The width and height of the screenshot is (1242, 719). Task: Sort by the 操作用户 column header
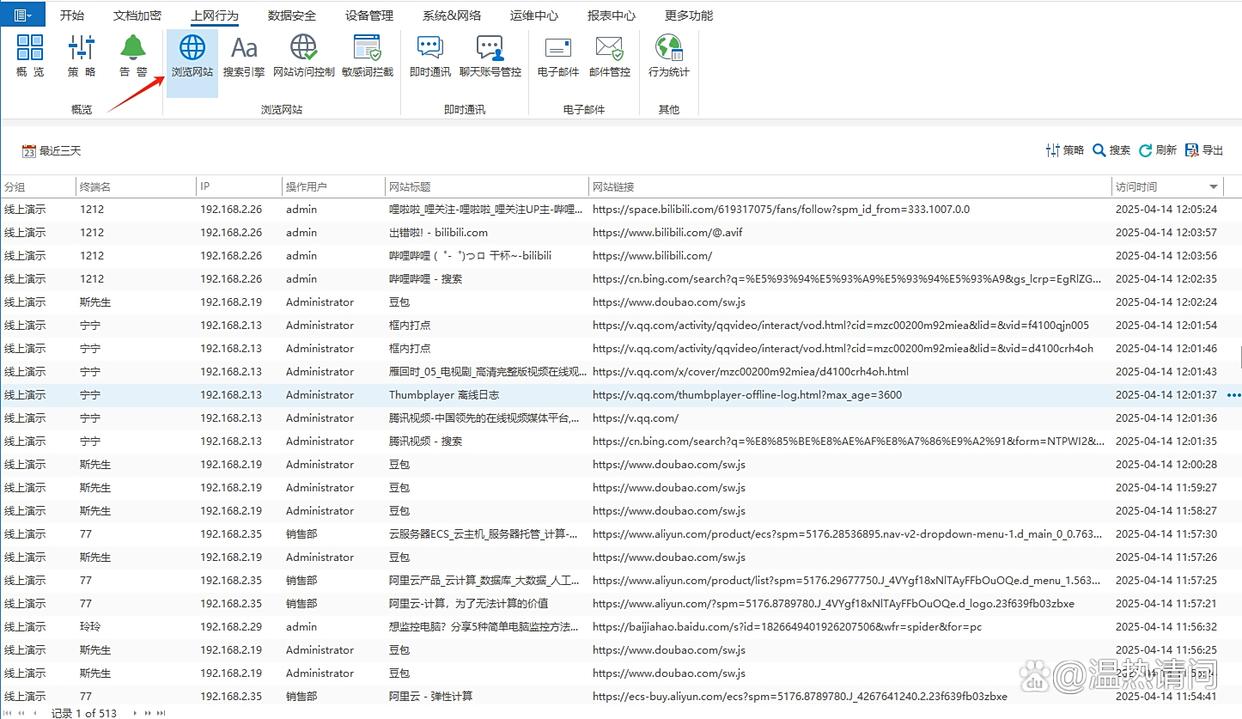point(334,187)
